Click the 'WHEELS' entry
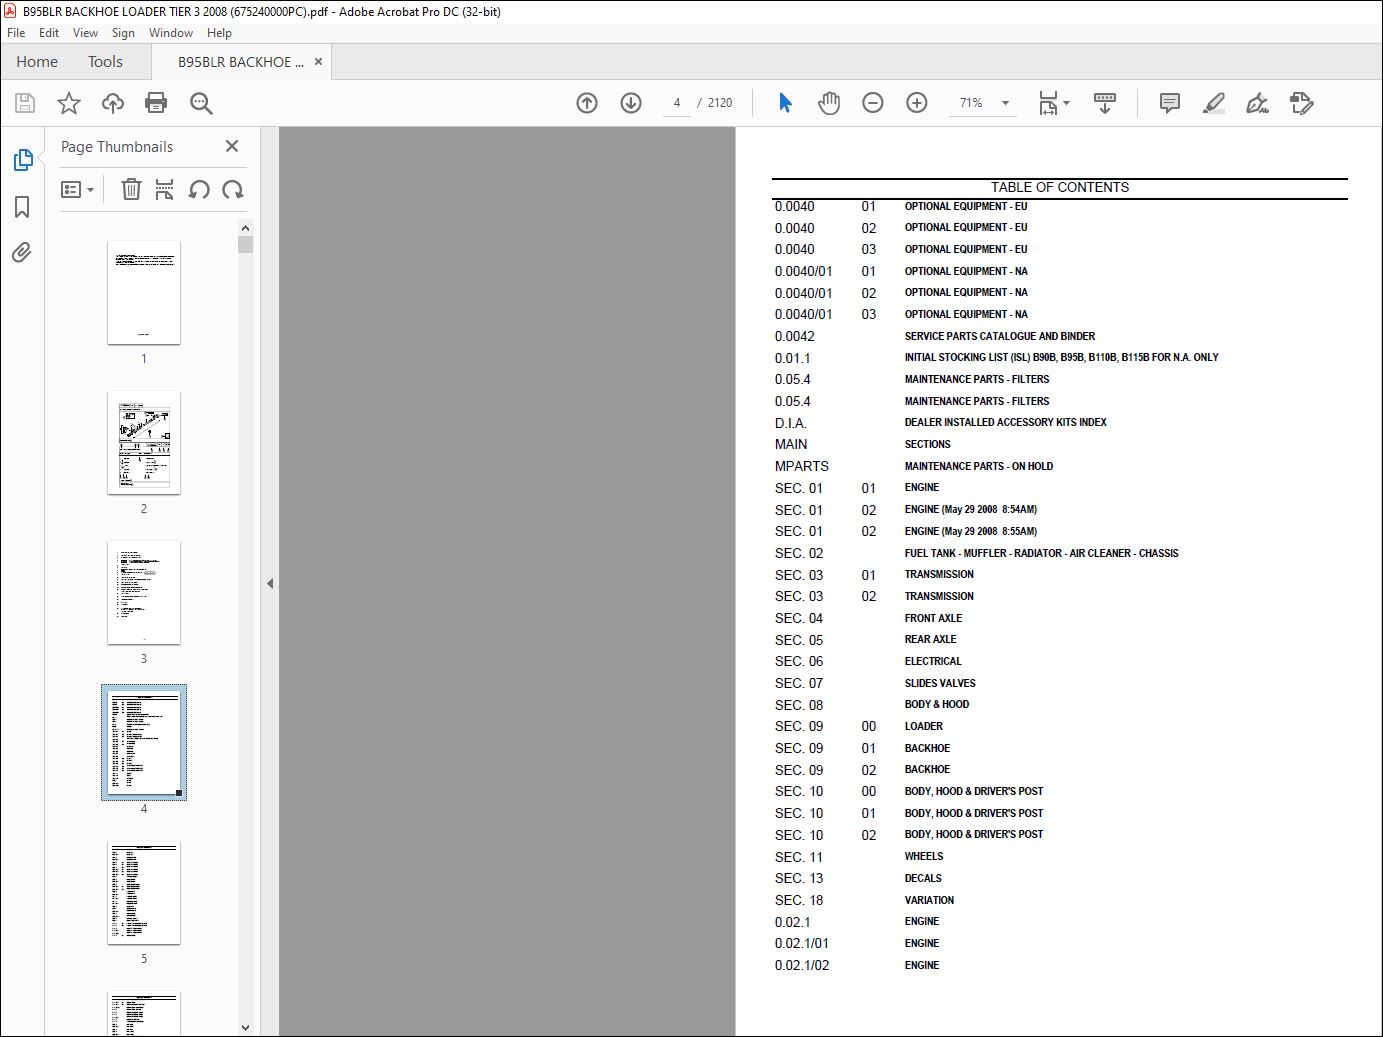Viewport: 1383px width, 1037px height. (923, 856)
